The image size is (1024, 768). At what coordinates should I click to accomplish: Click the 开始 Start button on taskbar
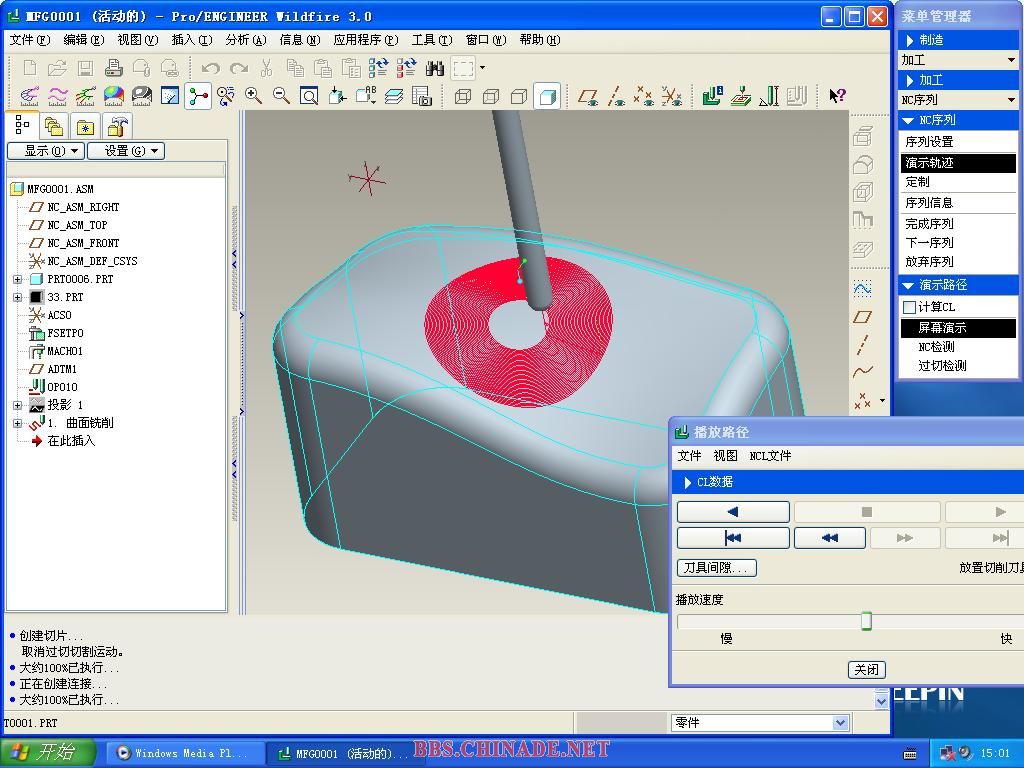47,753
